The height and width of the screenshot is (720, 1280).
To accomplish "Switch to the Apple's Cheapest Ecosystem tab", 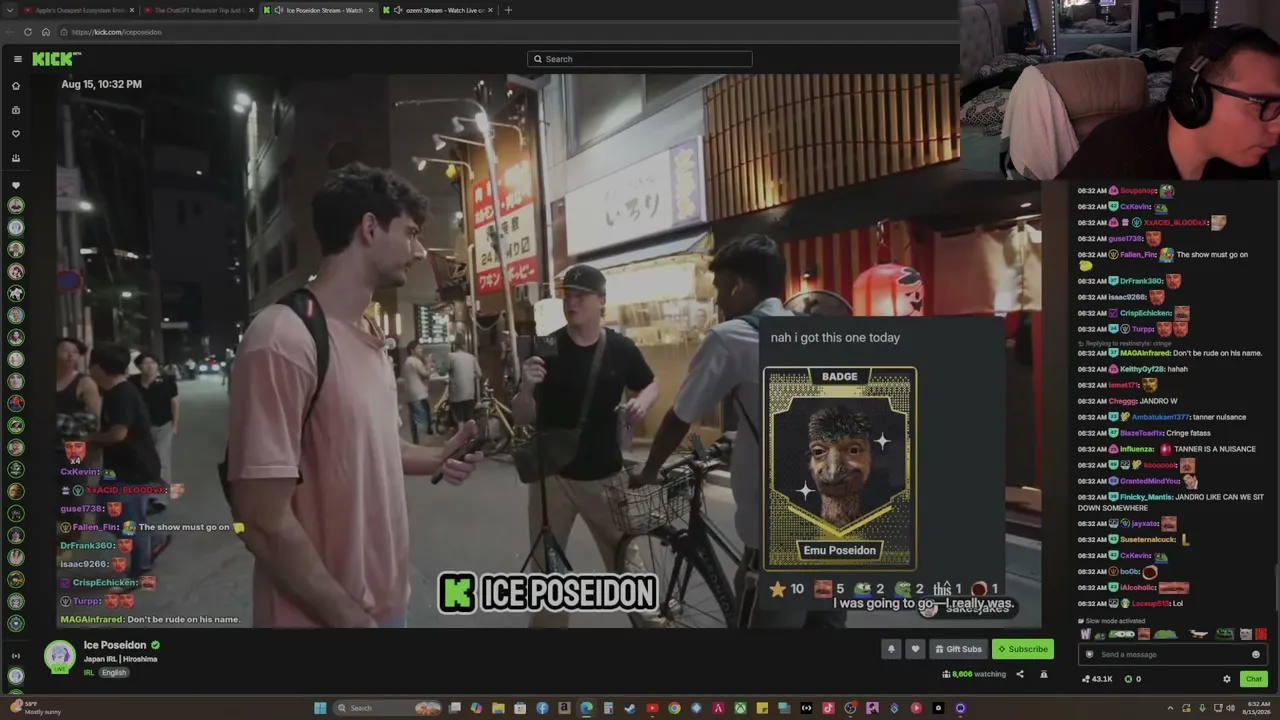I will pos(79,10).
